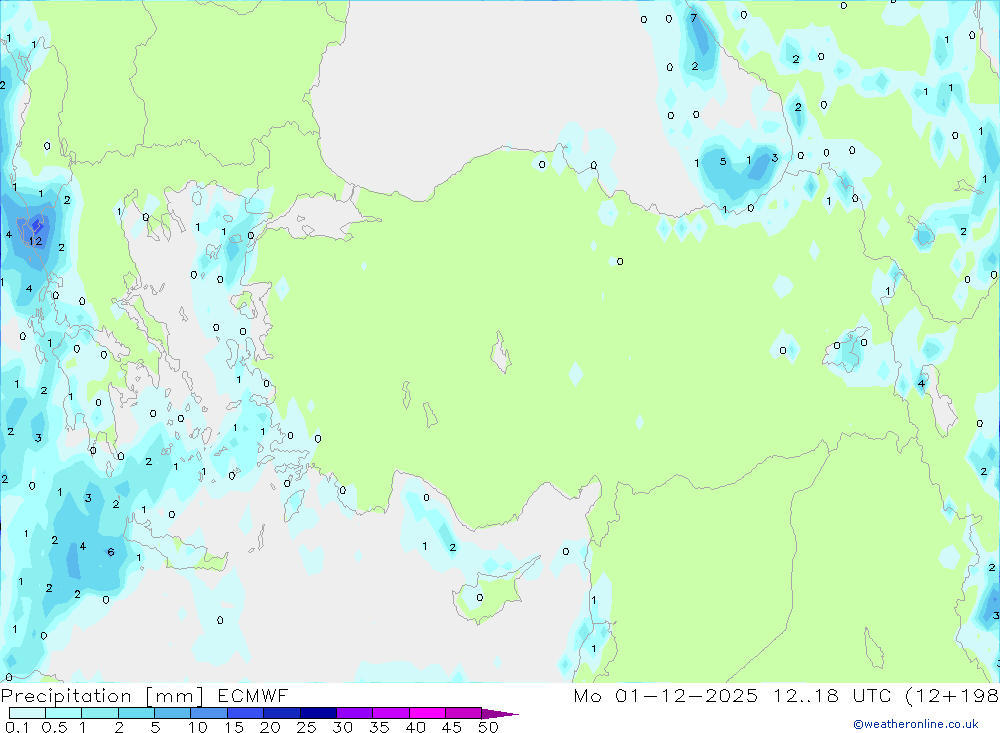Select the 40–45 mm magenta legend swatch
The width and height of the screenshot is (1000, 733).
pyautogui.click(x=427, y=713)
